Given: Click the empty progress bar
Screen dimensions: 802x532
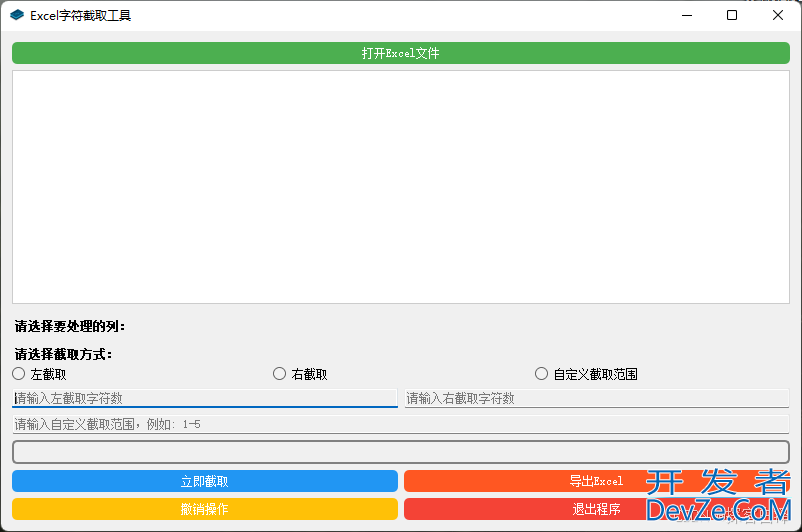Looking at the screenshot, I should pos(400,452).
